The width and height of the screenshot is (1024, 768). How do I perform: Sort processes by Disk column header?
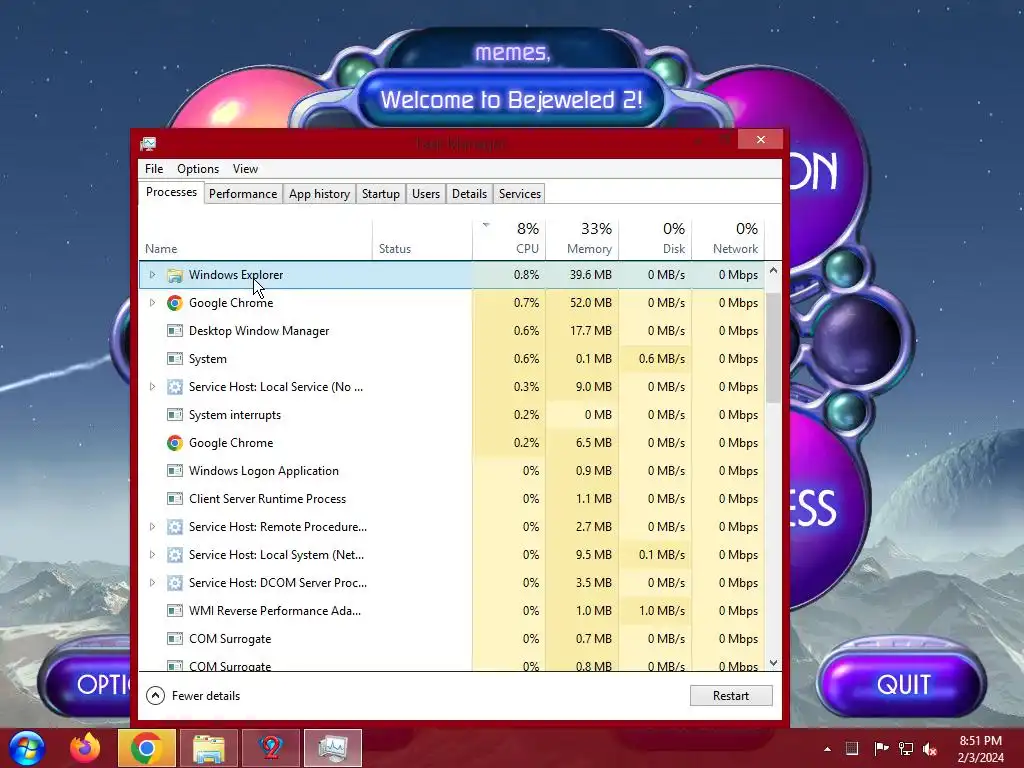pyautogui.click(x=656, y=238)
